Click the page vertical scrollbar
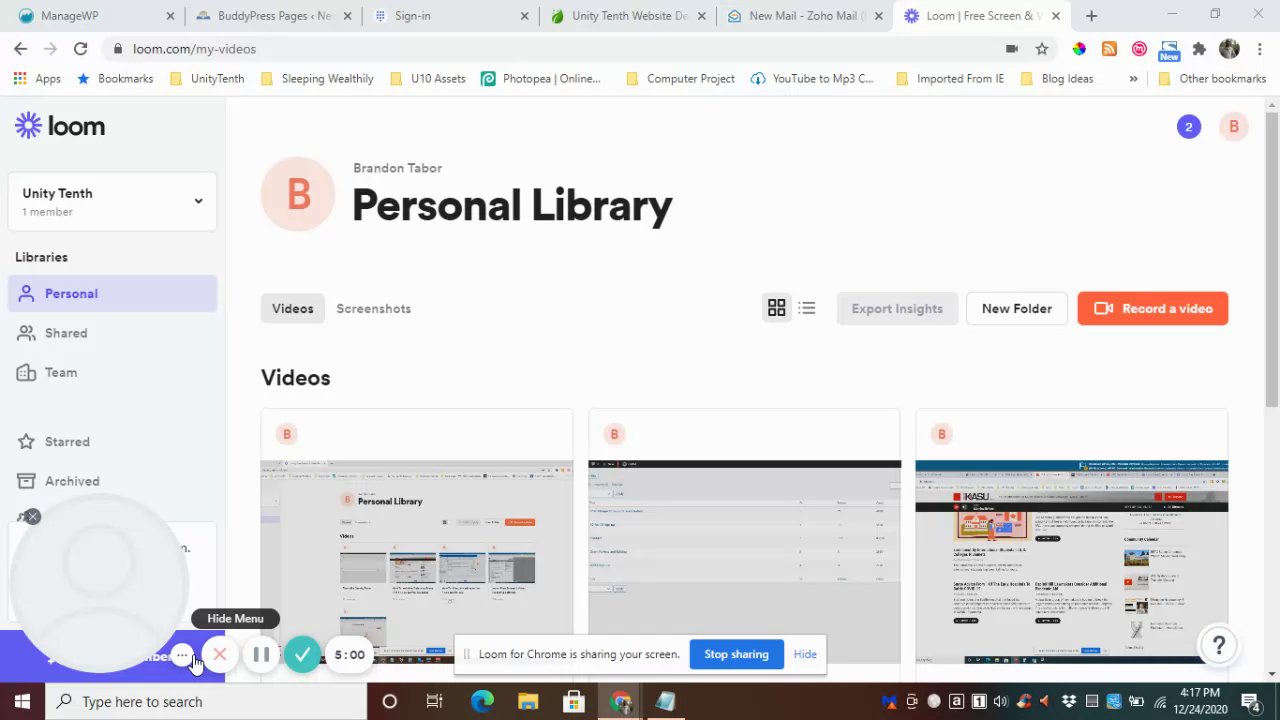The width and height of the screenshot is (1280, 720). point(1271,260)
